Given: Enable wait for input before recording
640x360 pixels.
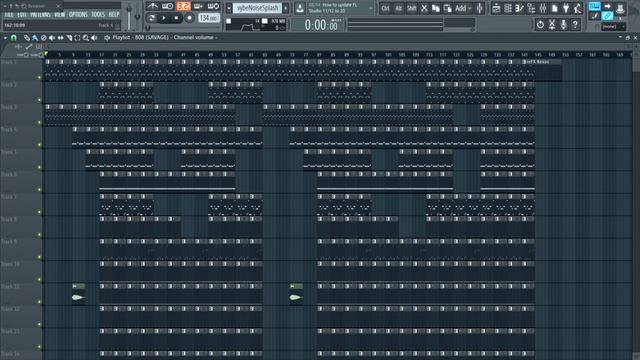Looking at the screenshot, I should (167, 7).
